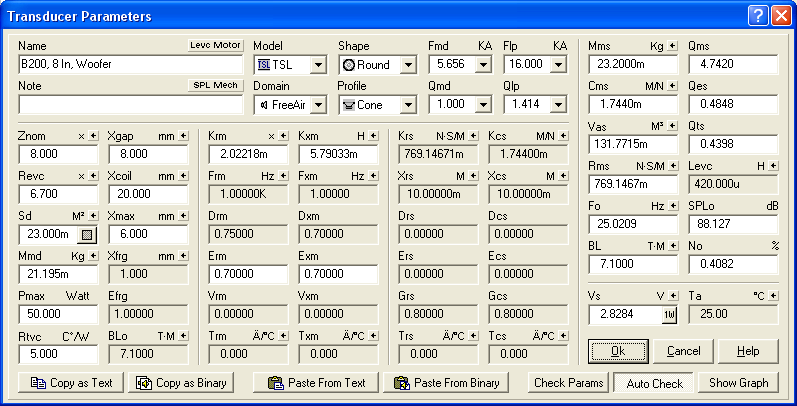The width and height of the screenshot is (797, 406).
Task: Click Copy as Binary button
Action: (181, 383)
